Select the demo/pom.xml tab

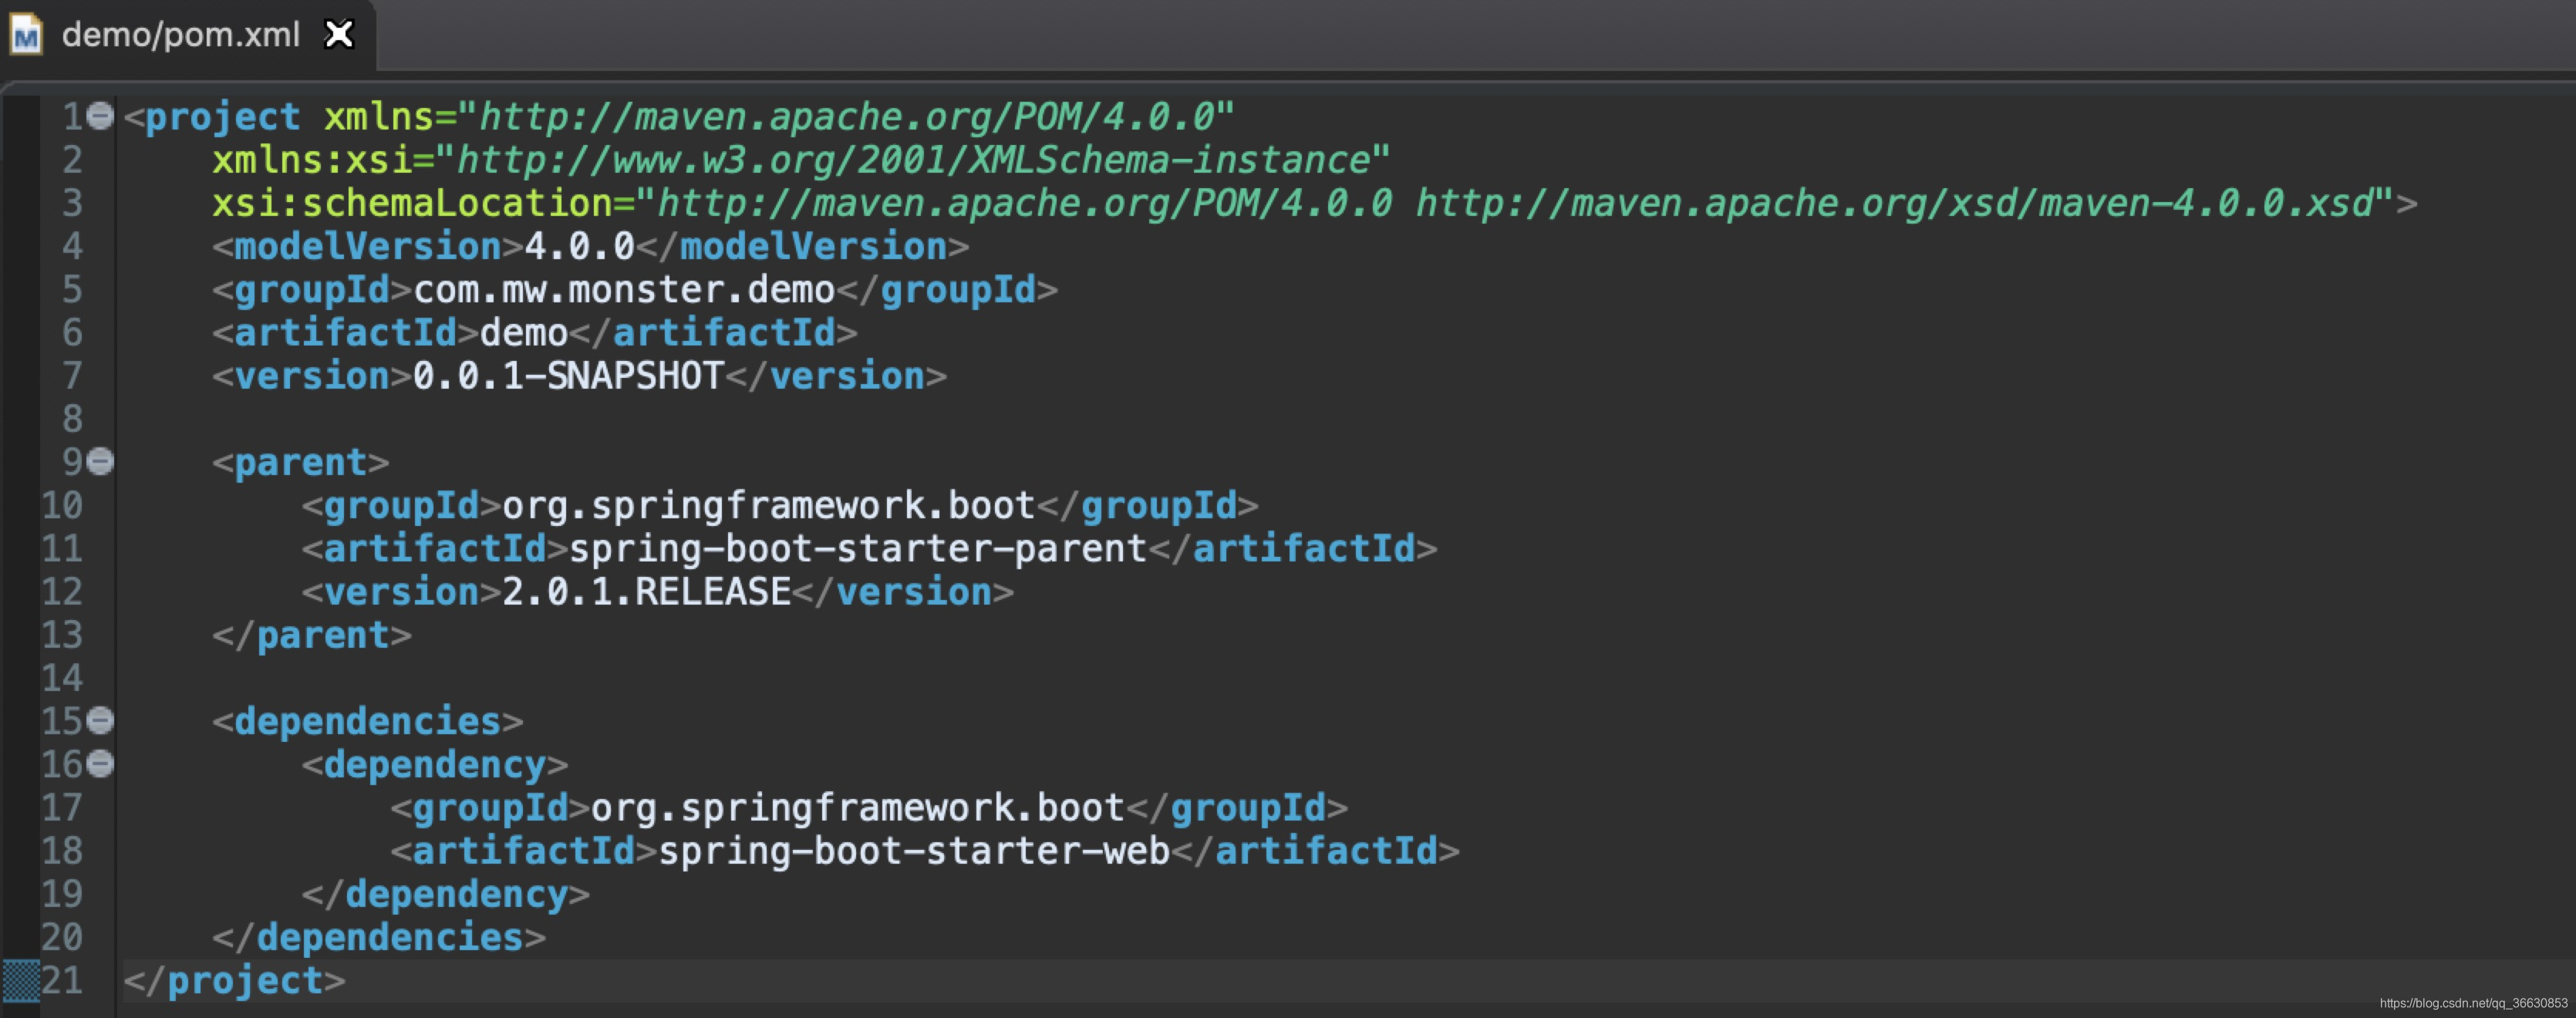[x=181, y=35]
